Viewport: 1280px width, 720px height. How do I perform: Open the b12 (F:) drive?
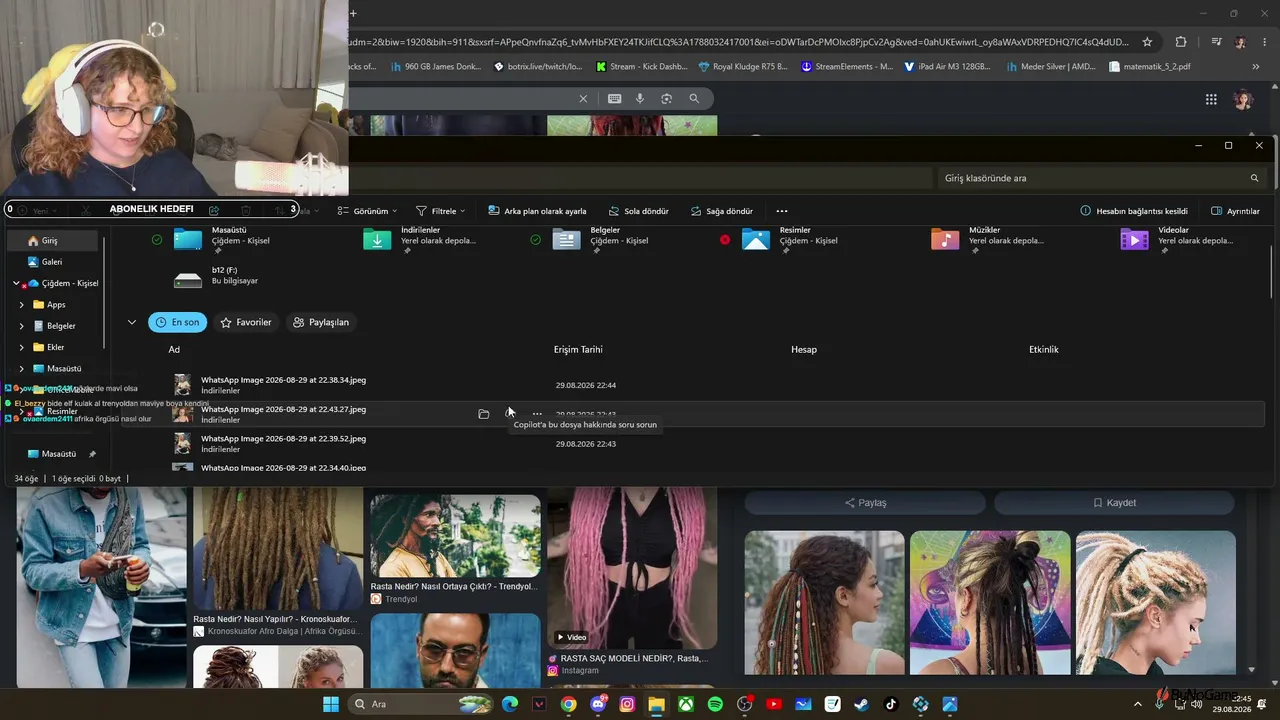point(215,276)
